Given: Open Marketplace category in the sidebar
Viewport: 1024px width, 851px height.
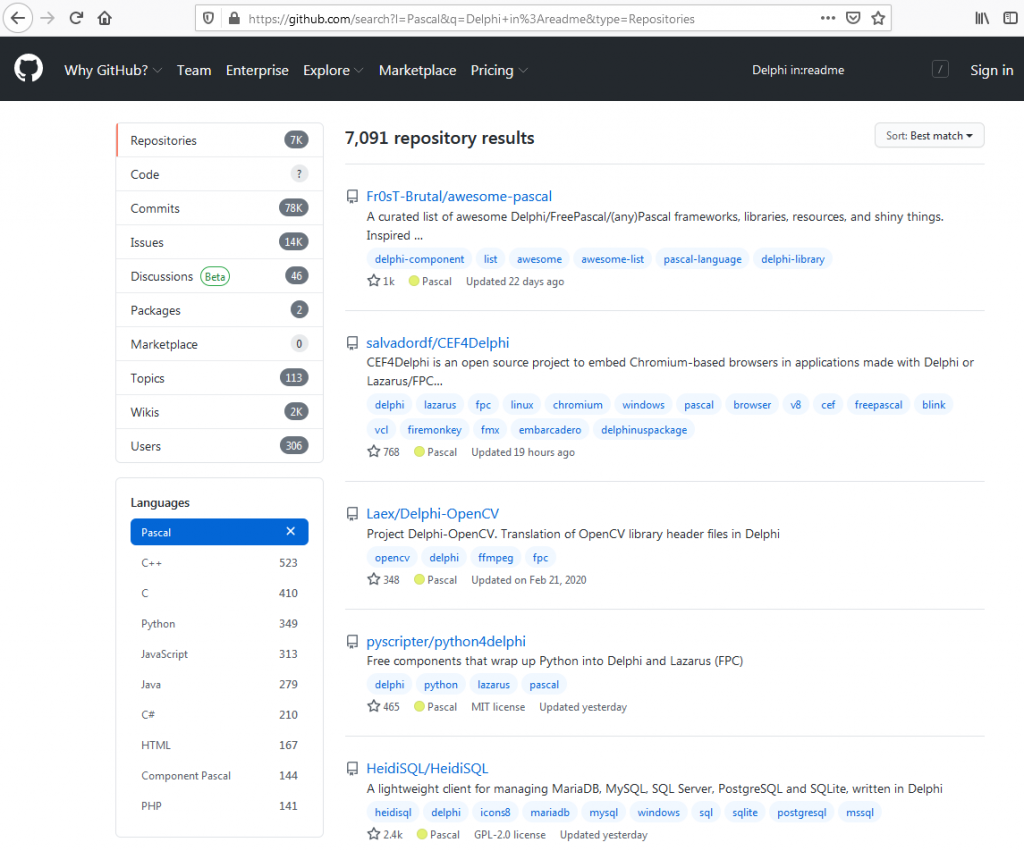Looking at the screenshot, I should click(x=219, y=344).
